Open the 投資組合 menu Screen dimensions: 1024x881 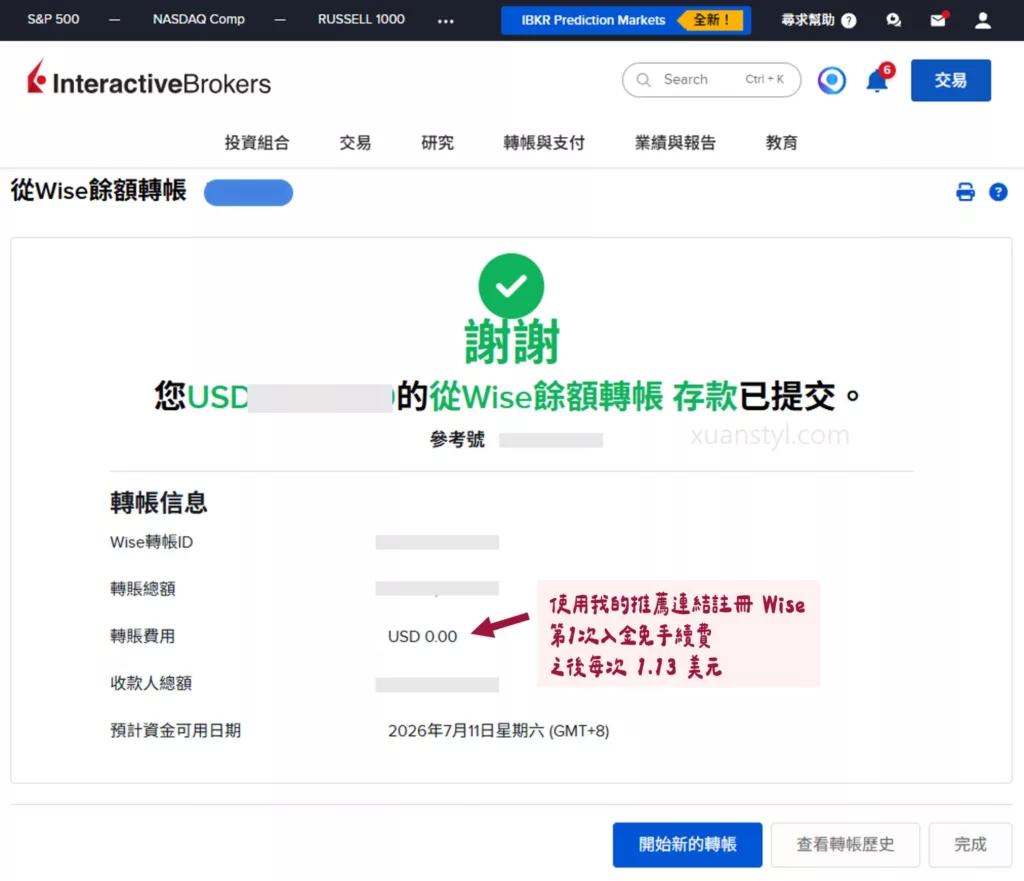coord(257,142)
